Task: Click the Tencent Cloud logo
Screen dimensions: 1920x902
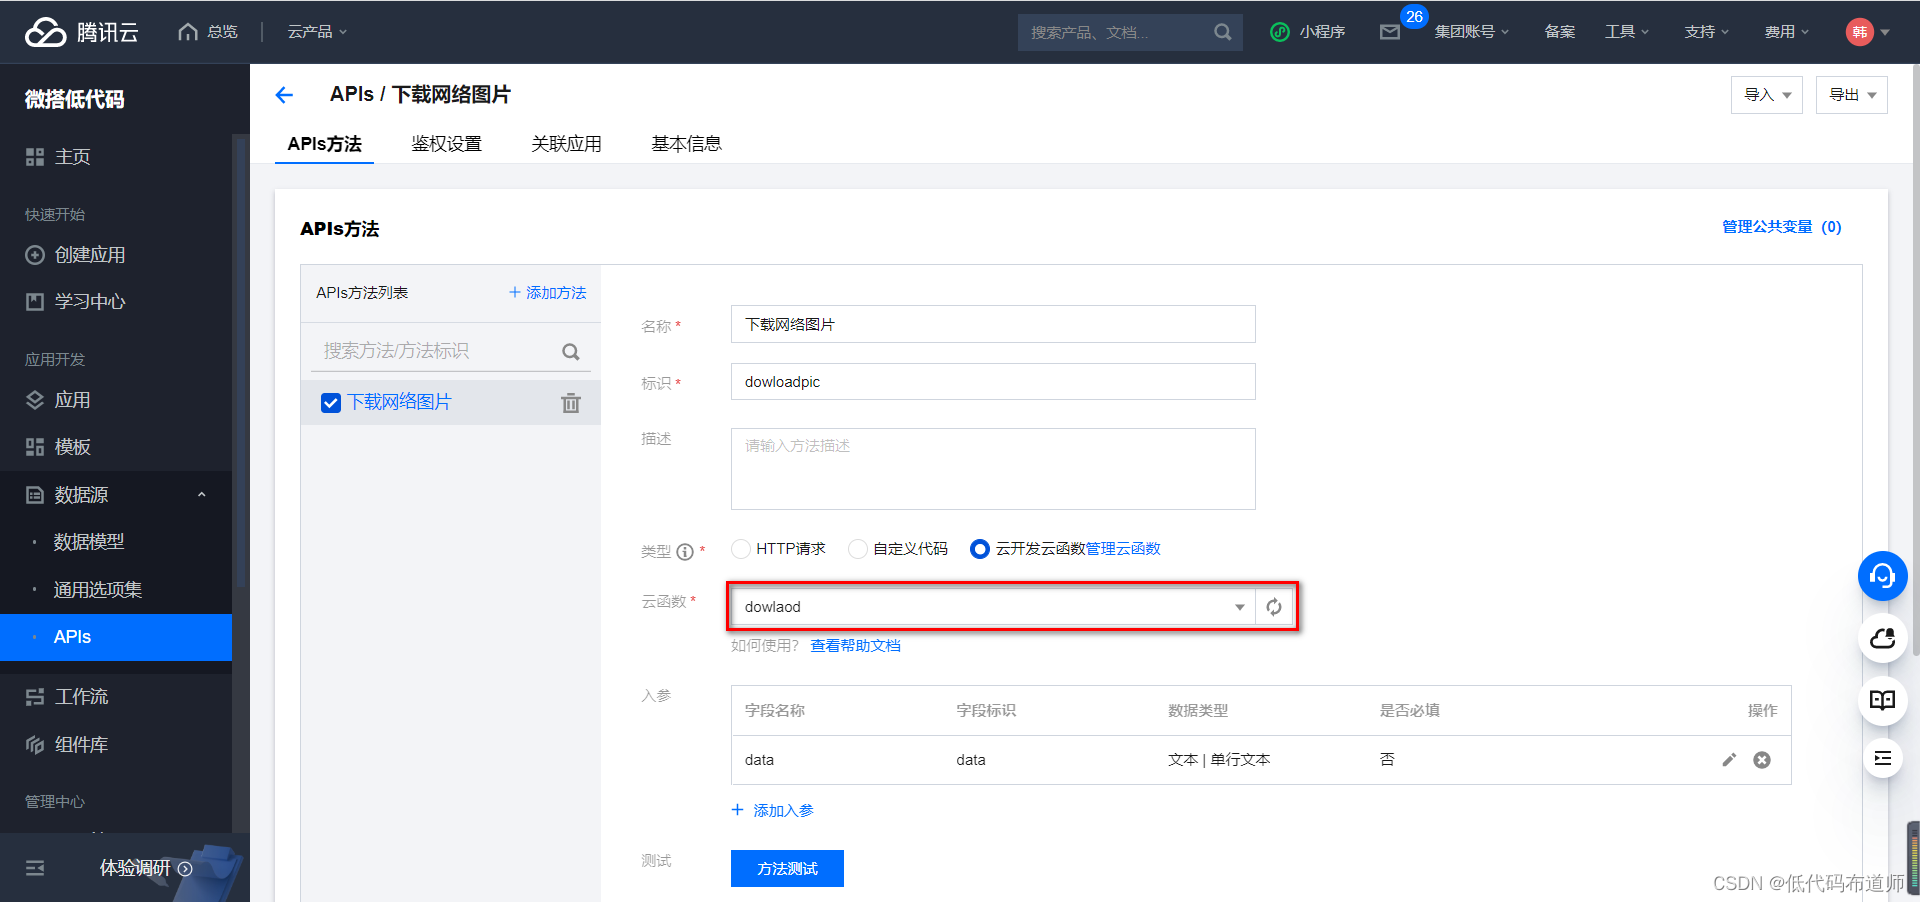Action: click(82, 32)
